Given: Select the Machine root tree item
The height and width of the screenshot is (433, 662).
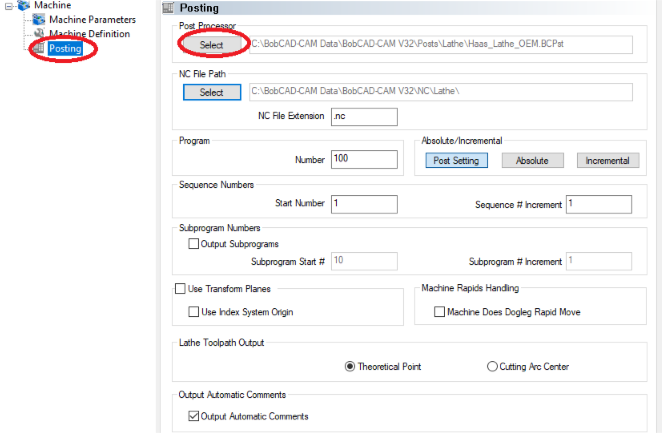Looking at the screenshot, I should point(52,5).
